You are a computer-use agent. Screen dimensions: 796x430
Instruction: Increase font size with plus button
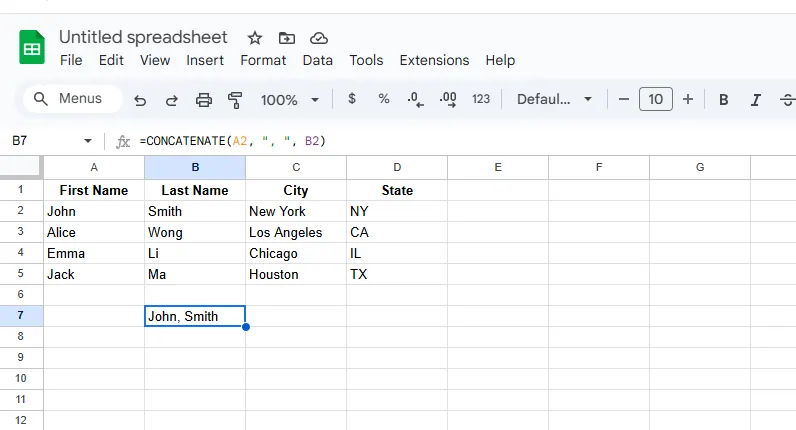688,100
